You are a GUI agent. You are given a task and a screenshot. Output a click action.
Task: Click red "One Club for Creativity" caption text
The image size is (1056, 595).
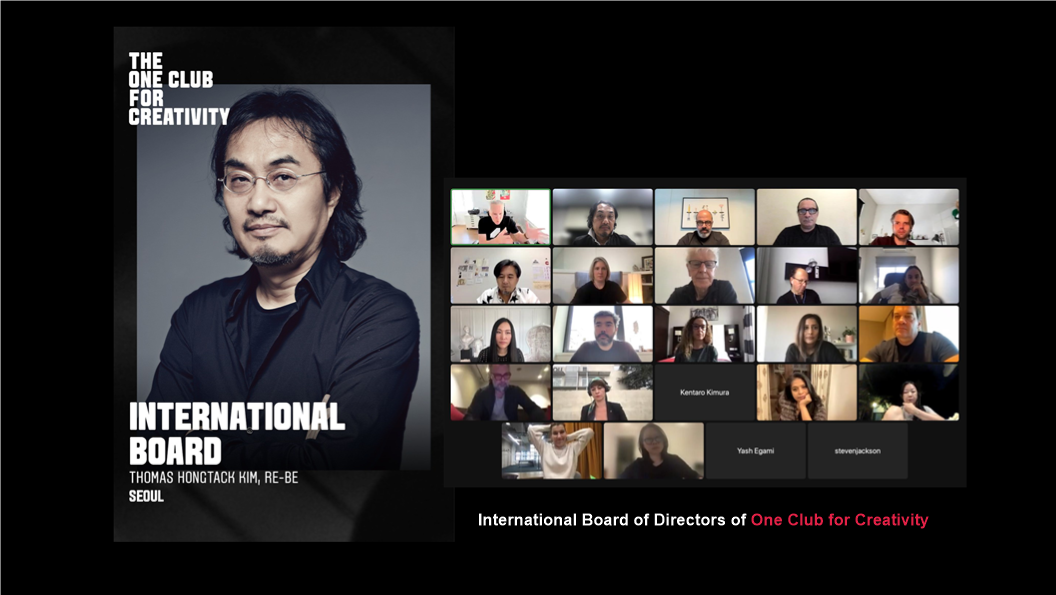(x=839, y=520)
